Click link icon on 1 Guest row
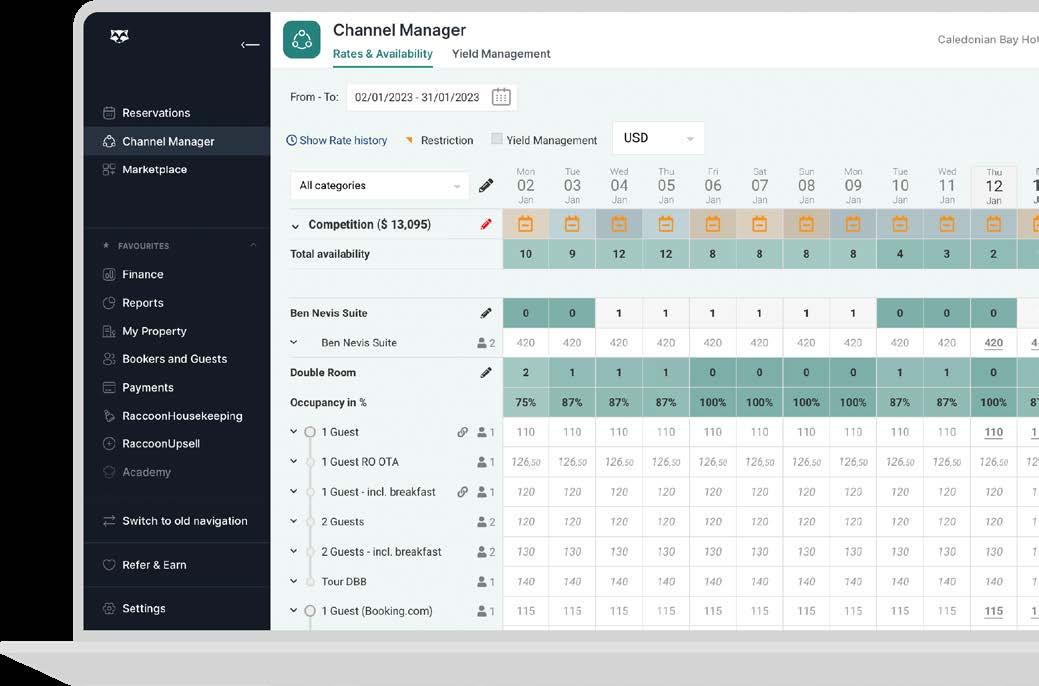The height and width of the screenshot is (686, 1039). coord(463,432)
